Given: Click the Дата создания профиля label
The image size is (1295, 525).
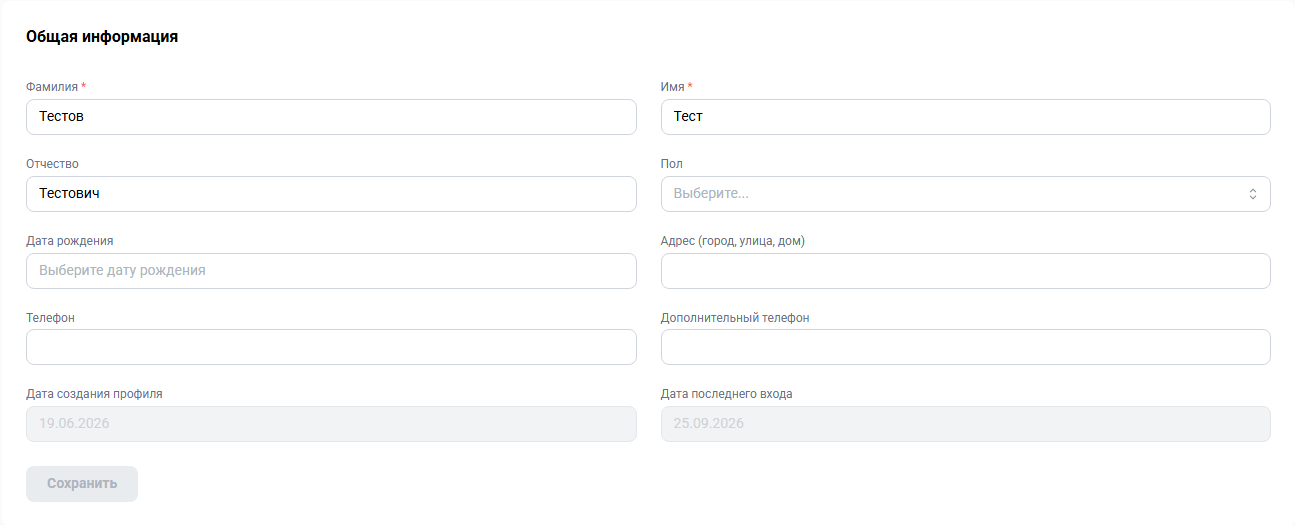Looking at the screenshot, I should point(94,394).
